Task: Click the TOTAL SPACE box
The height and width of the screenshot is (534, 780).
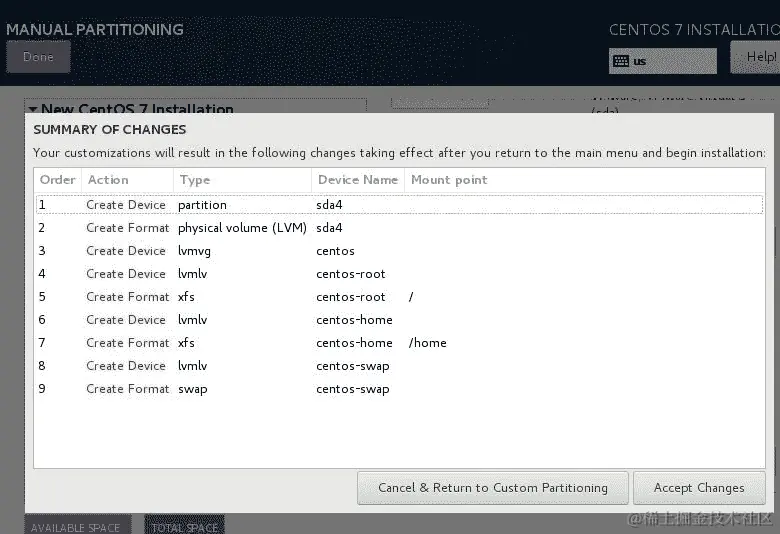Action: click(x=185, y=525)
